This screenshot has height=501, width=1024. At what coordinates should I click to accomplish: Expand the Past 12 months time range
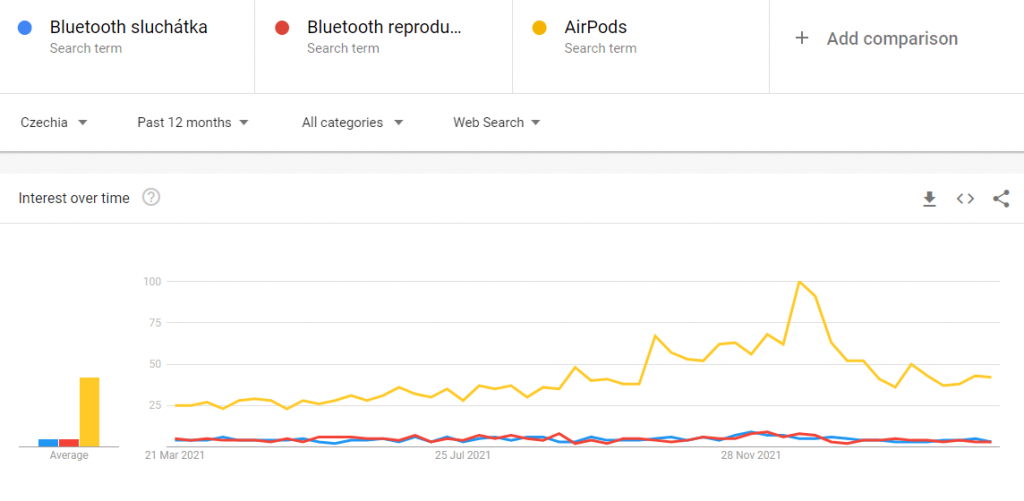193,123
